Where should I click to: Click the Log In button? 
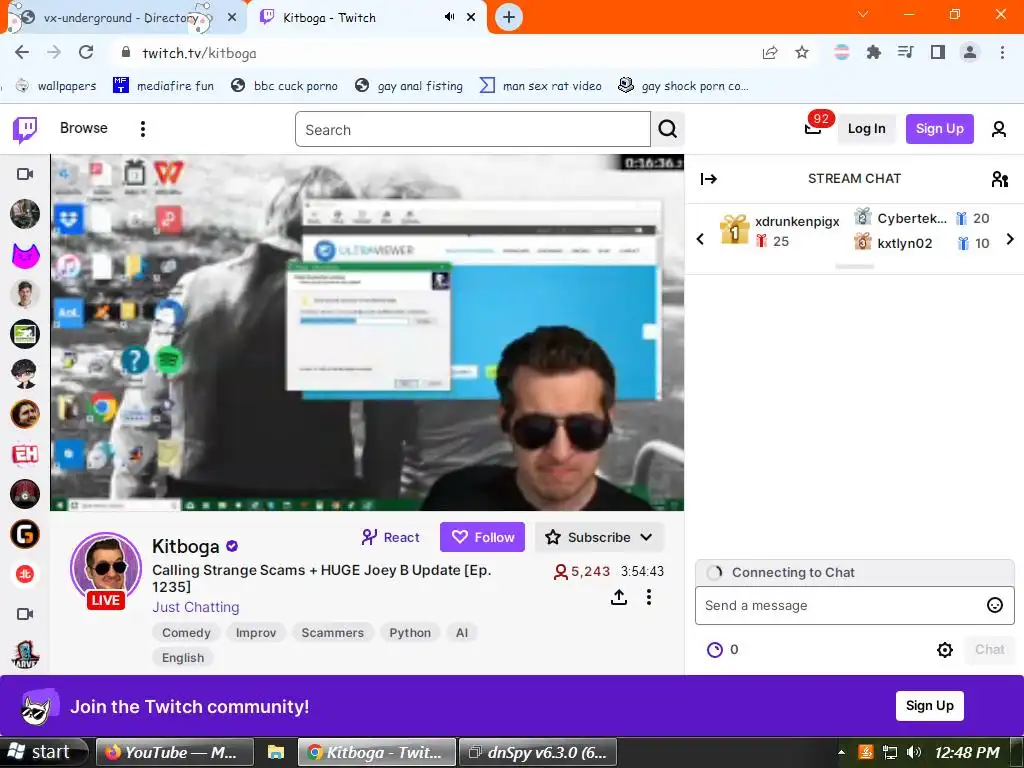(x=867, y=129)
